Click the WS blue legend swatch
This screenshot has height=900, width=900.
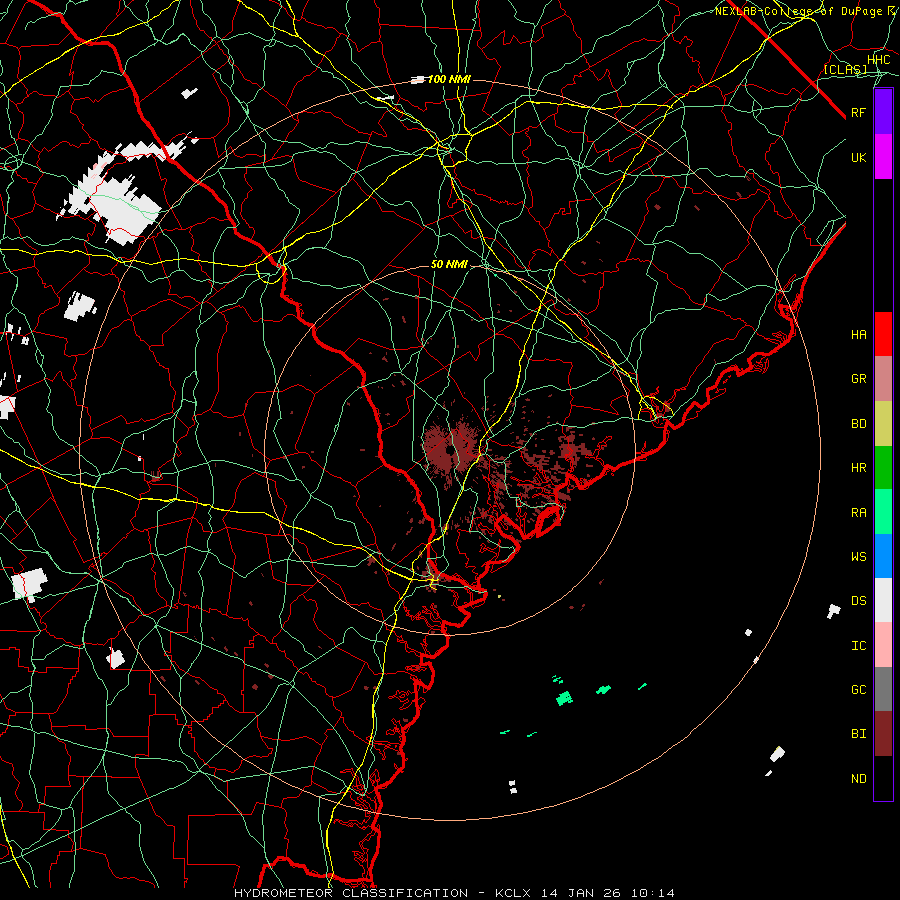point(883,556)
